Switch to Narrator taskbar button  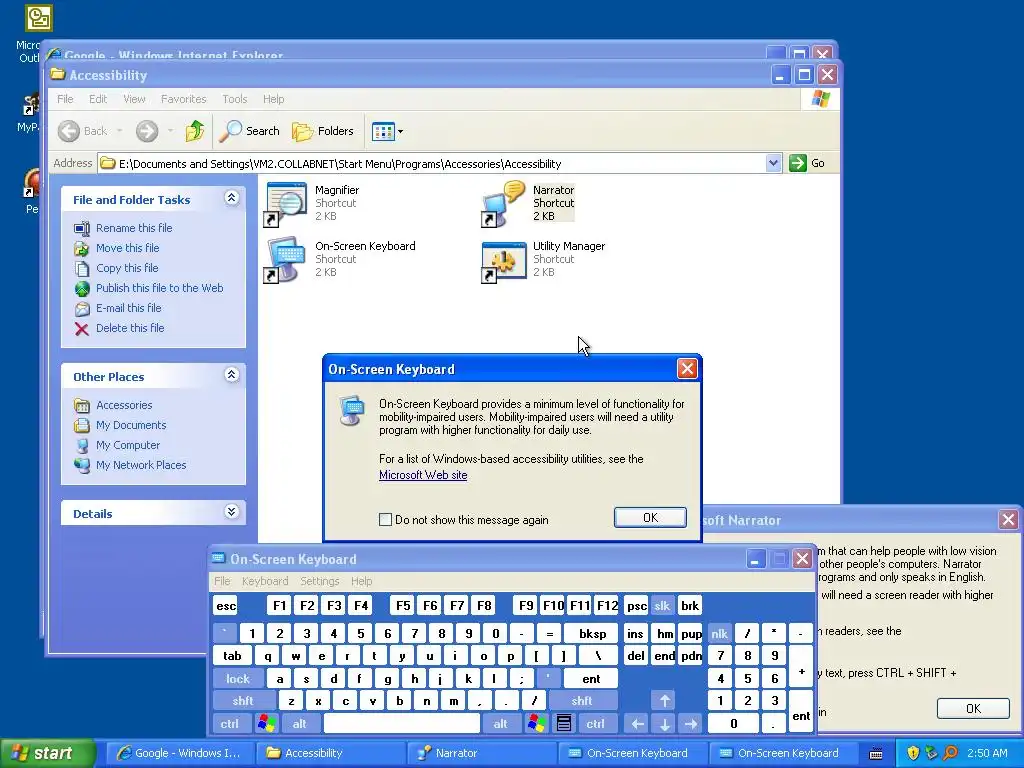coord(482,754)
